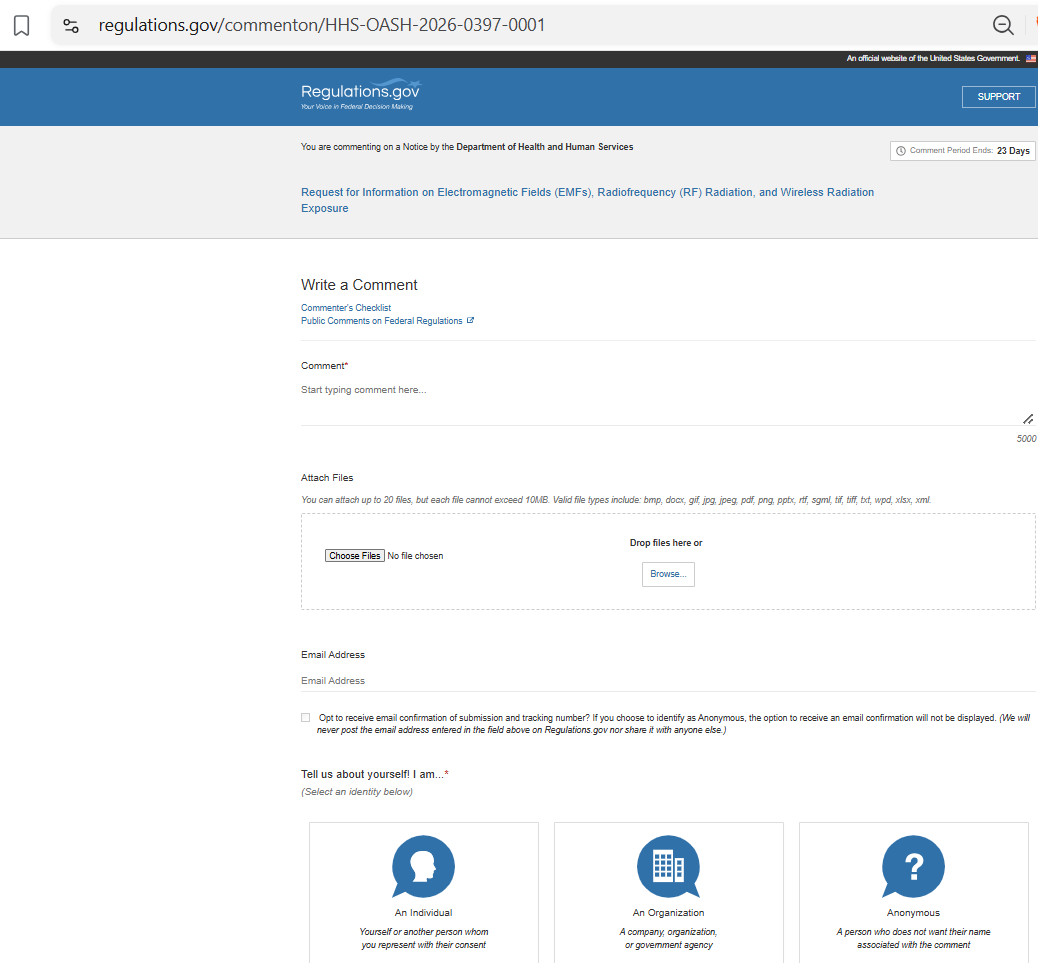The image size is (1038, 963).
Task: Click Tell us about yourself heading
Action: (x=375, y=774)
